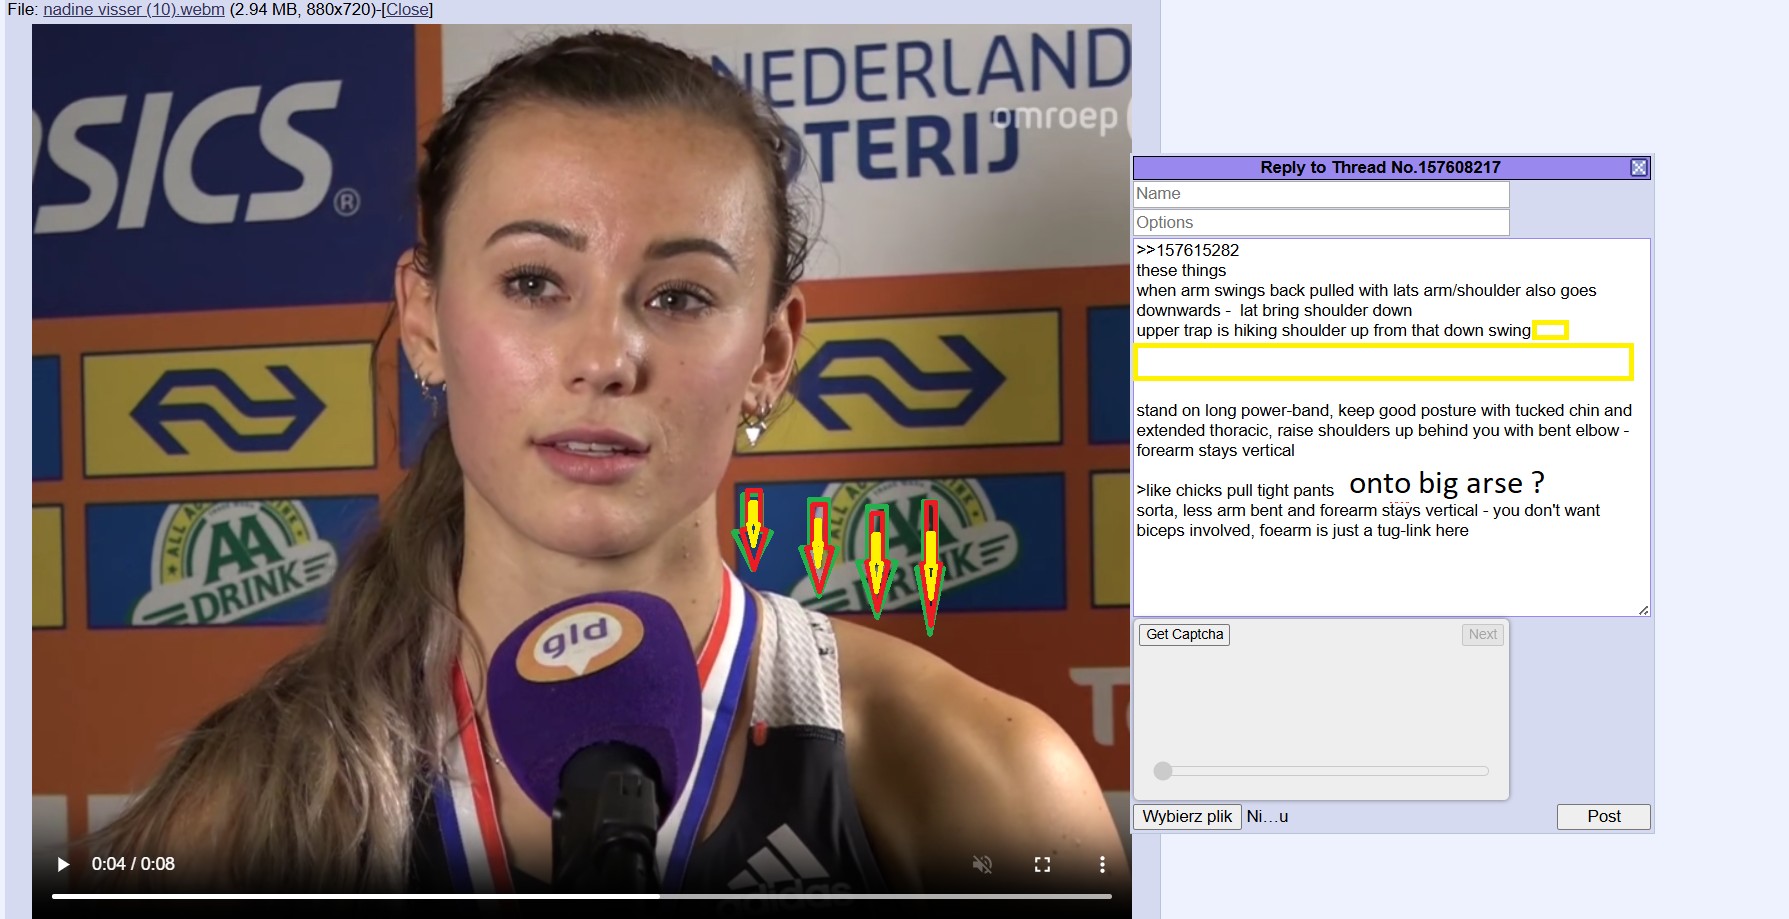Enter fullscreen with the expand icon
Screen dimensions: 1789x919
point(1042,864)
